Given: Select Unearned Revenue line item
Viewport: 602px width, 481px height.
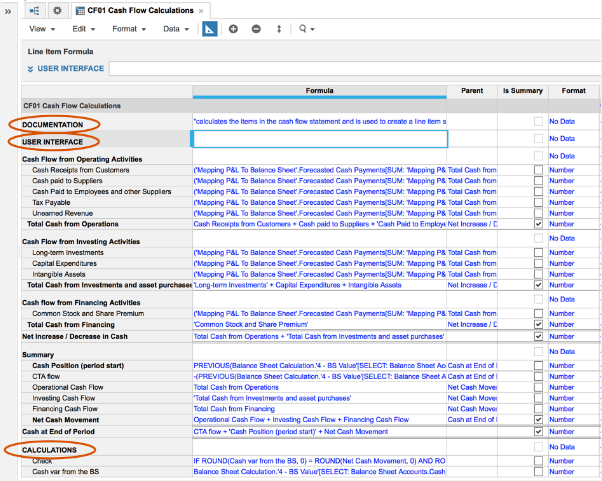Looking at the screenshot, I should [x=107, y=213].
